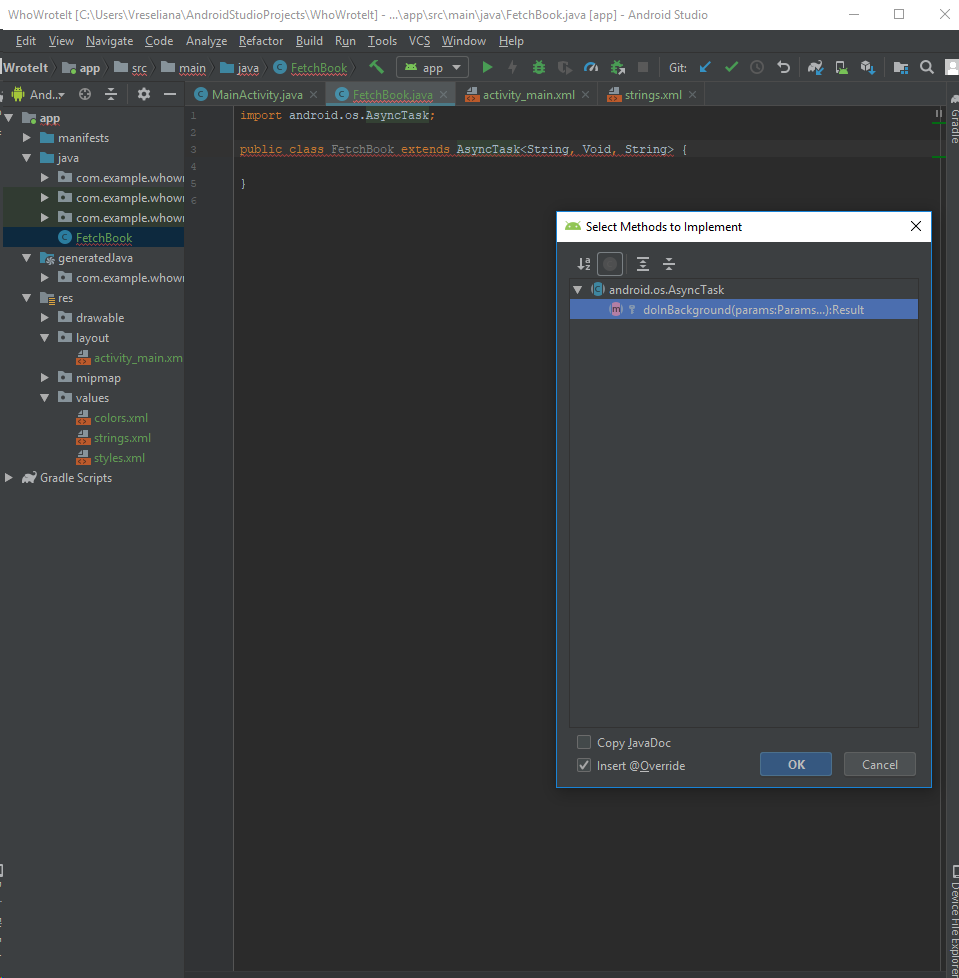
Task: Expand the manifests folder
Action: click(27, 138)
